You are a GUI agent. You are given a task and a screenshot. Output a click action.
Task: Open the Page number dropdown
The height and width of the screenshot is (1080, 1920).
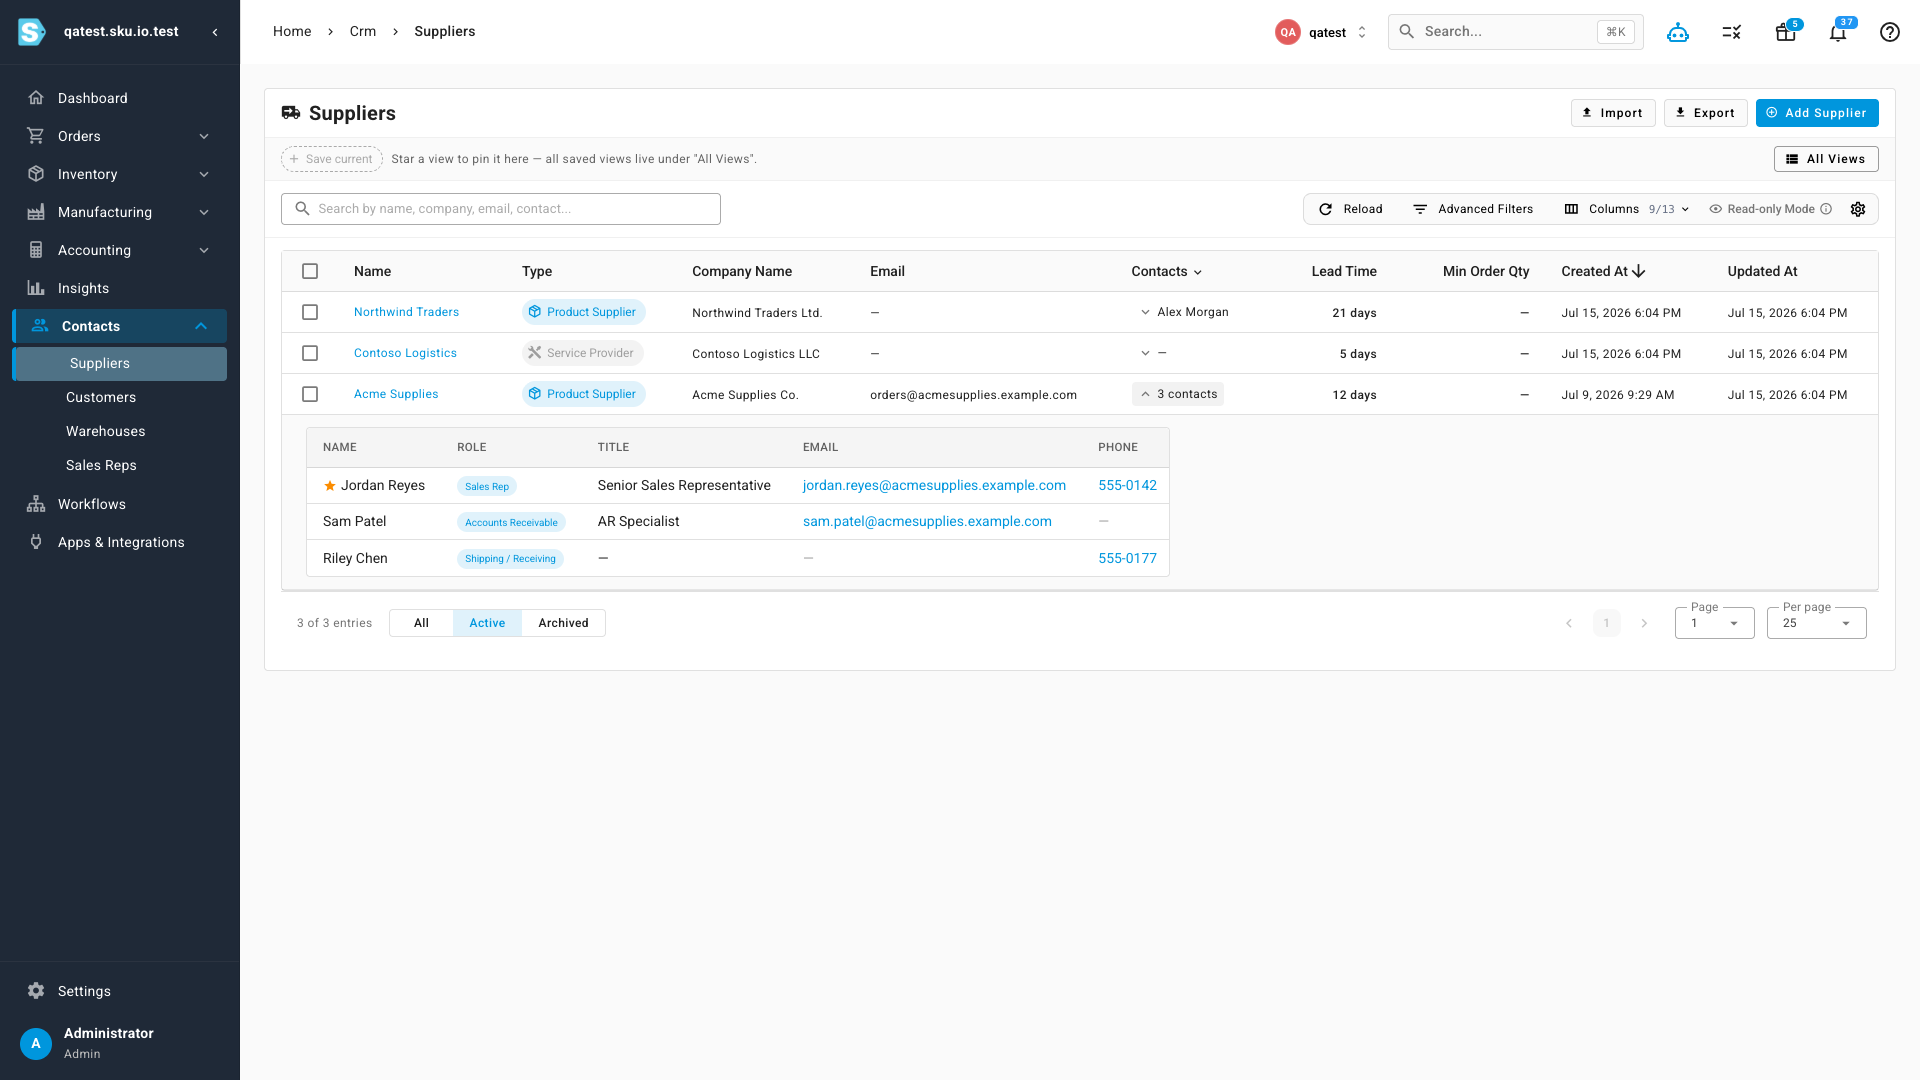coord(1714,623)
